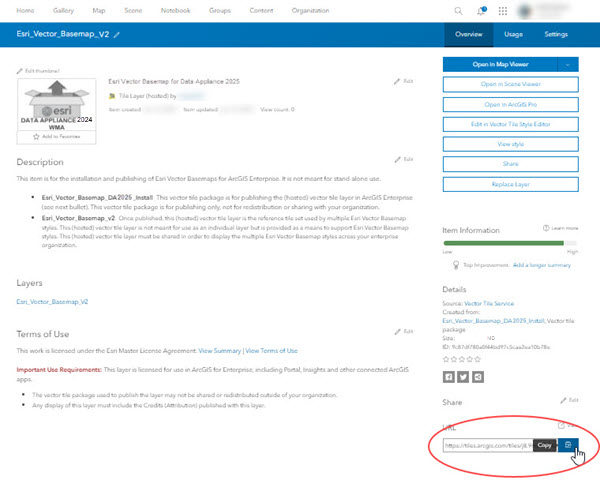Click the copy URL button
The width and height of the screenshot is (600, 480).
tap(568, 444)
